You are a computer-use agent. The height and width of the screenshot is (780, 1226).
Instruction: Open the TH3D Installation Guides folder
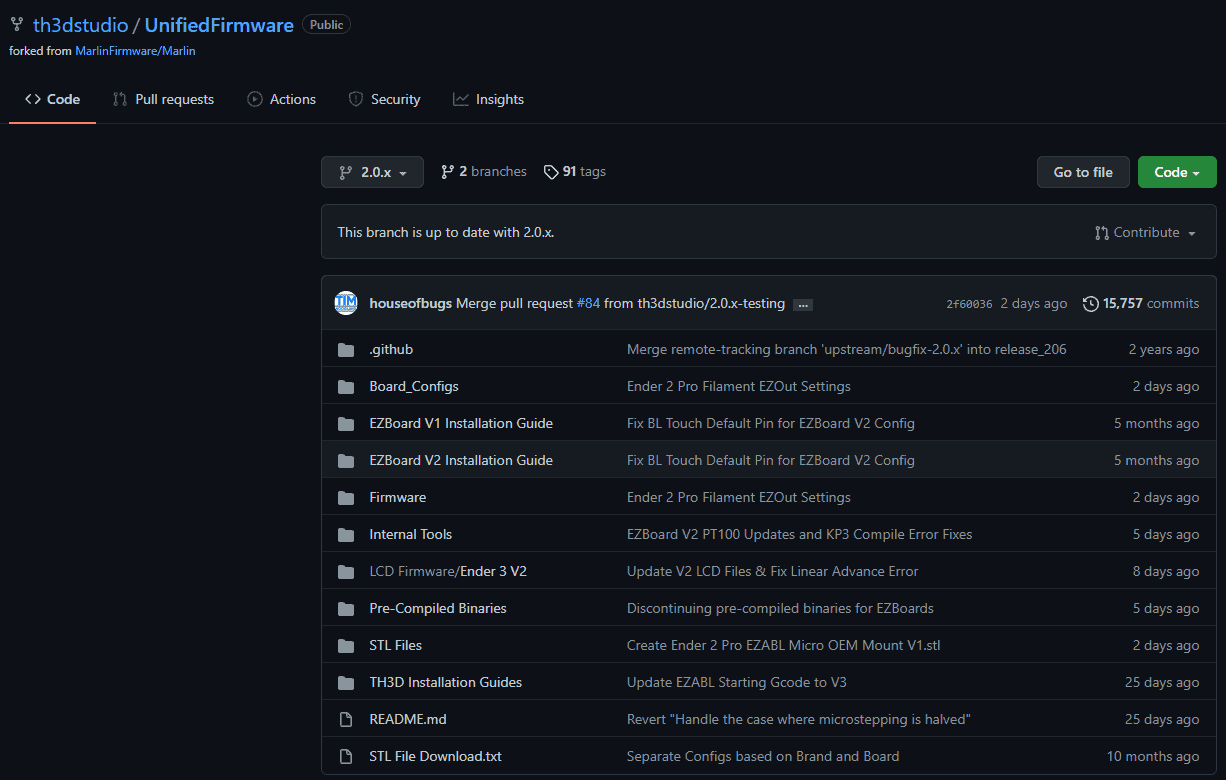pos(446,683)
